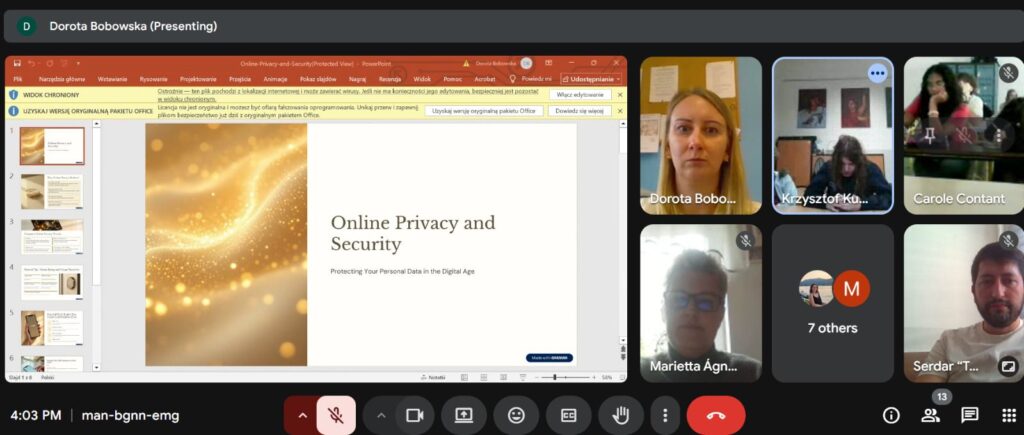Open the Animacje tab in PowerPoint
Screen dimensions: 1024x435
[275, 78]
